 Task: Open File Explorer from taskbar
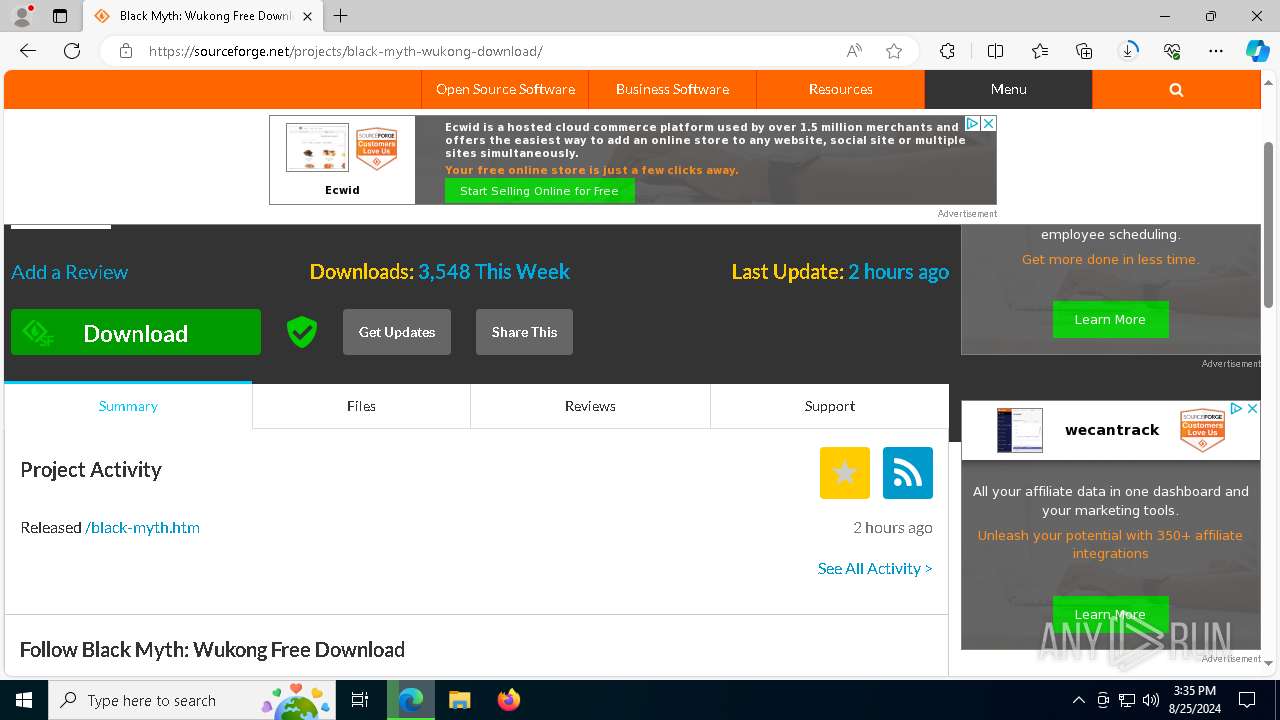point(459,700)
